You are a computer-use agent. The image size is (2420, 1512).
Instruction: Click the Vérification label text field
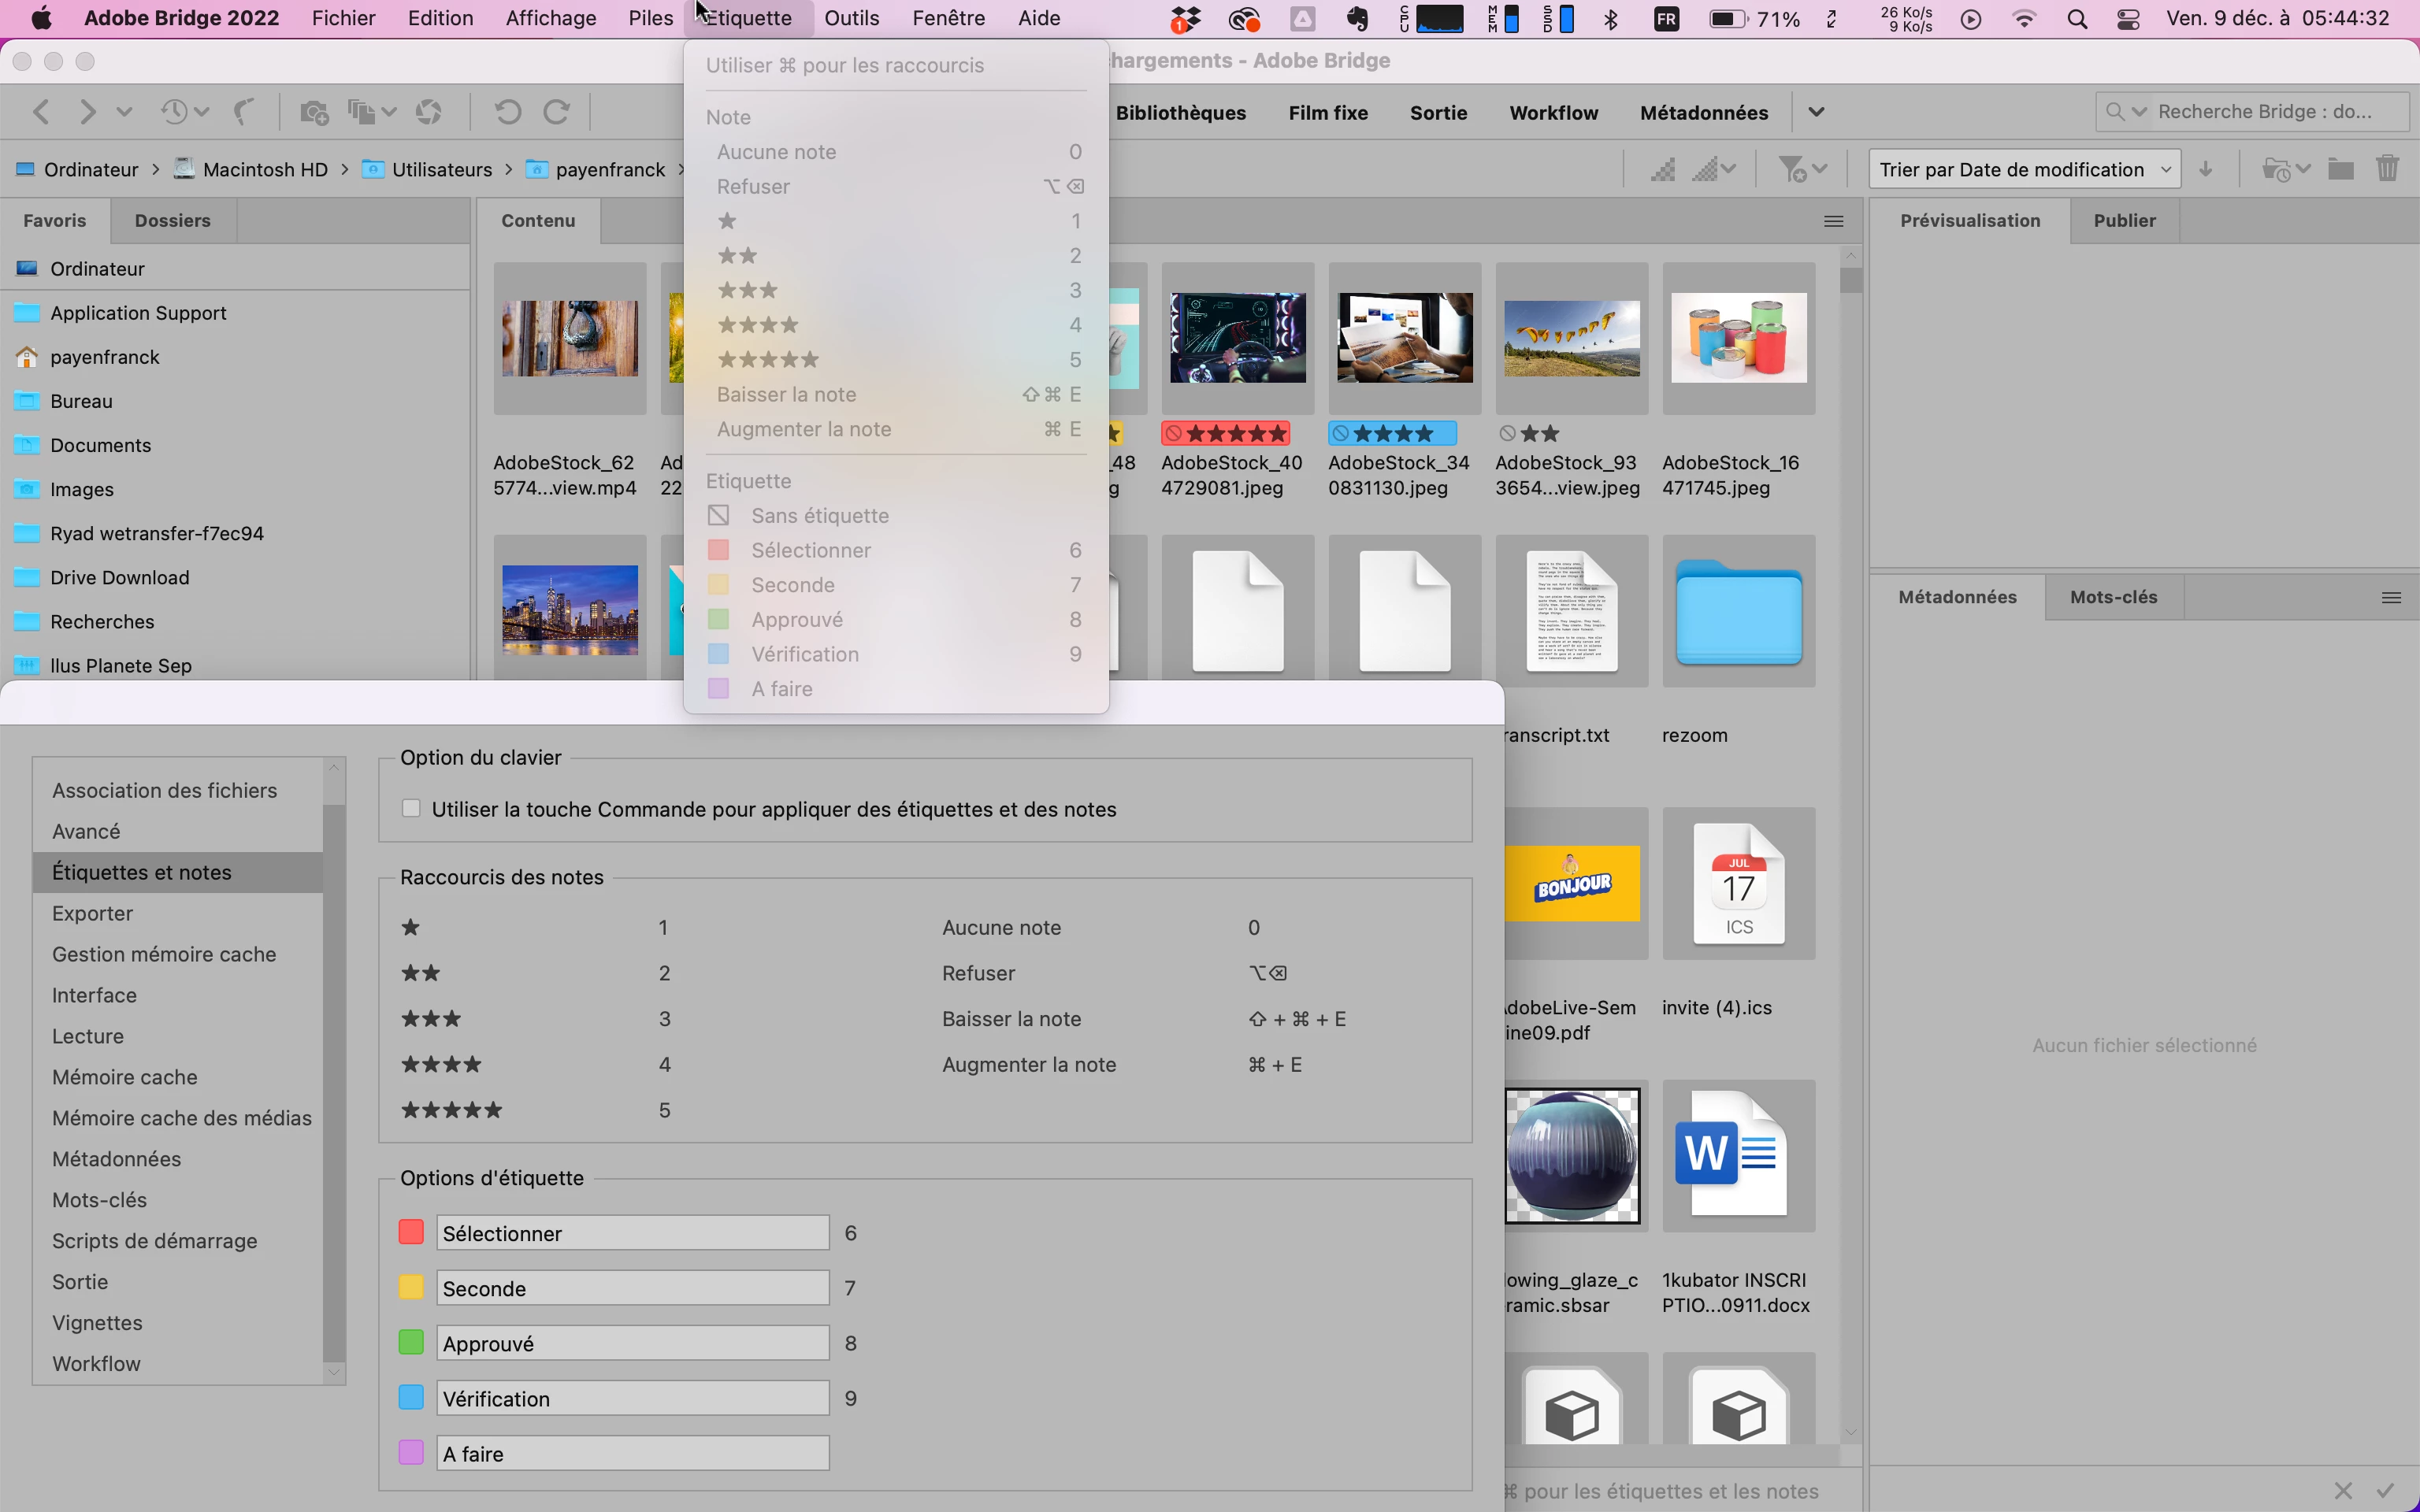(632, 1398)
